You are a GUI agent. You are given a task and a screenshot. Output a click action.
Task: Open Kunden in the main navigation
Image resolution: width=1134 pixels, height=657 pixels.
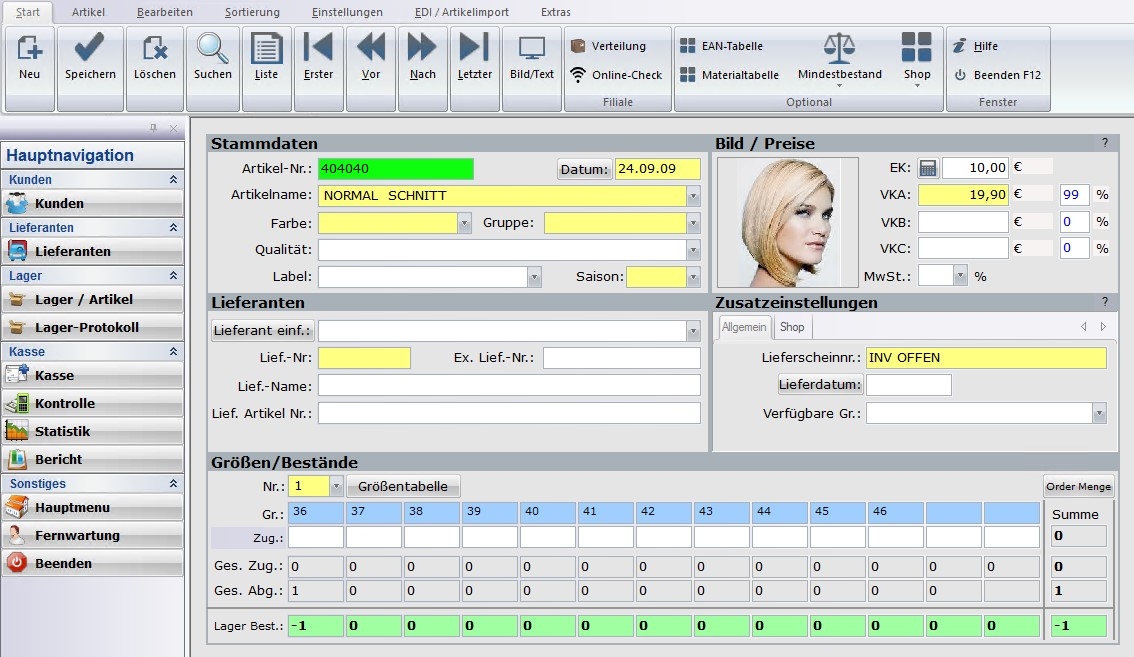(x=93, y=203)
